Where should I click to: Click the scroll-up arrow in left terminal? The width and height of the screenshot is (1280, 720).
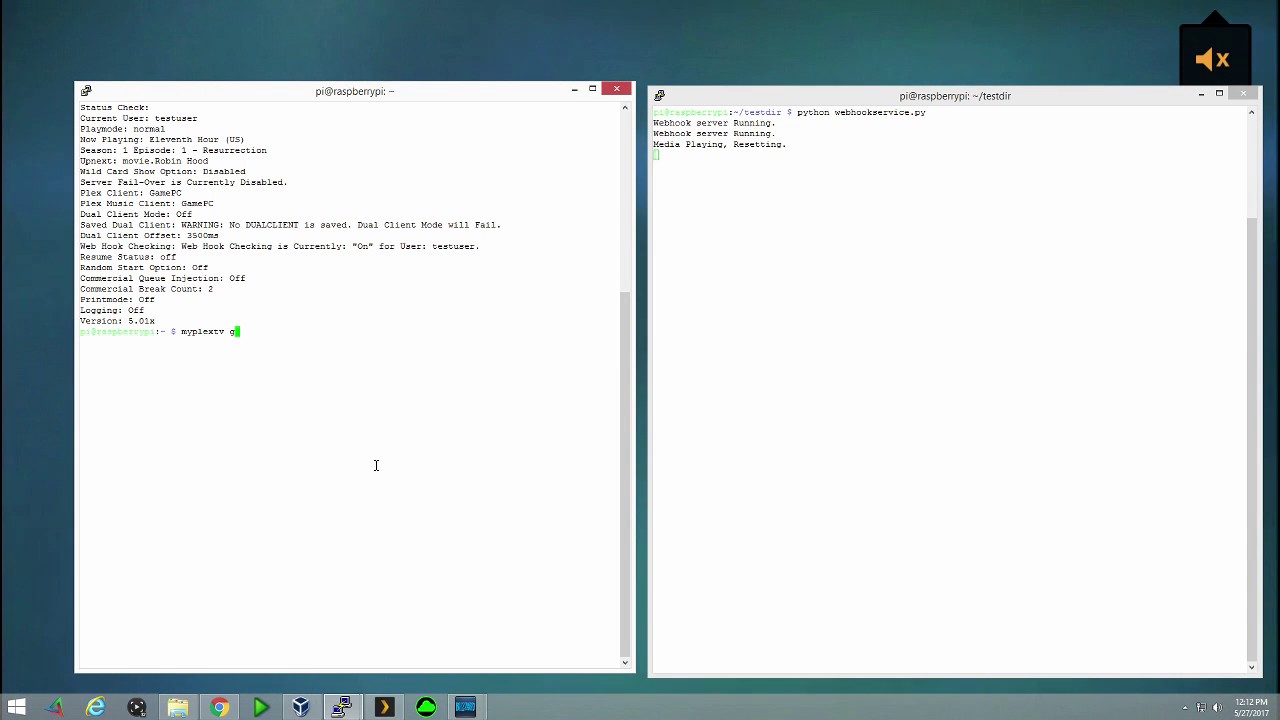coord(625,108)
